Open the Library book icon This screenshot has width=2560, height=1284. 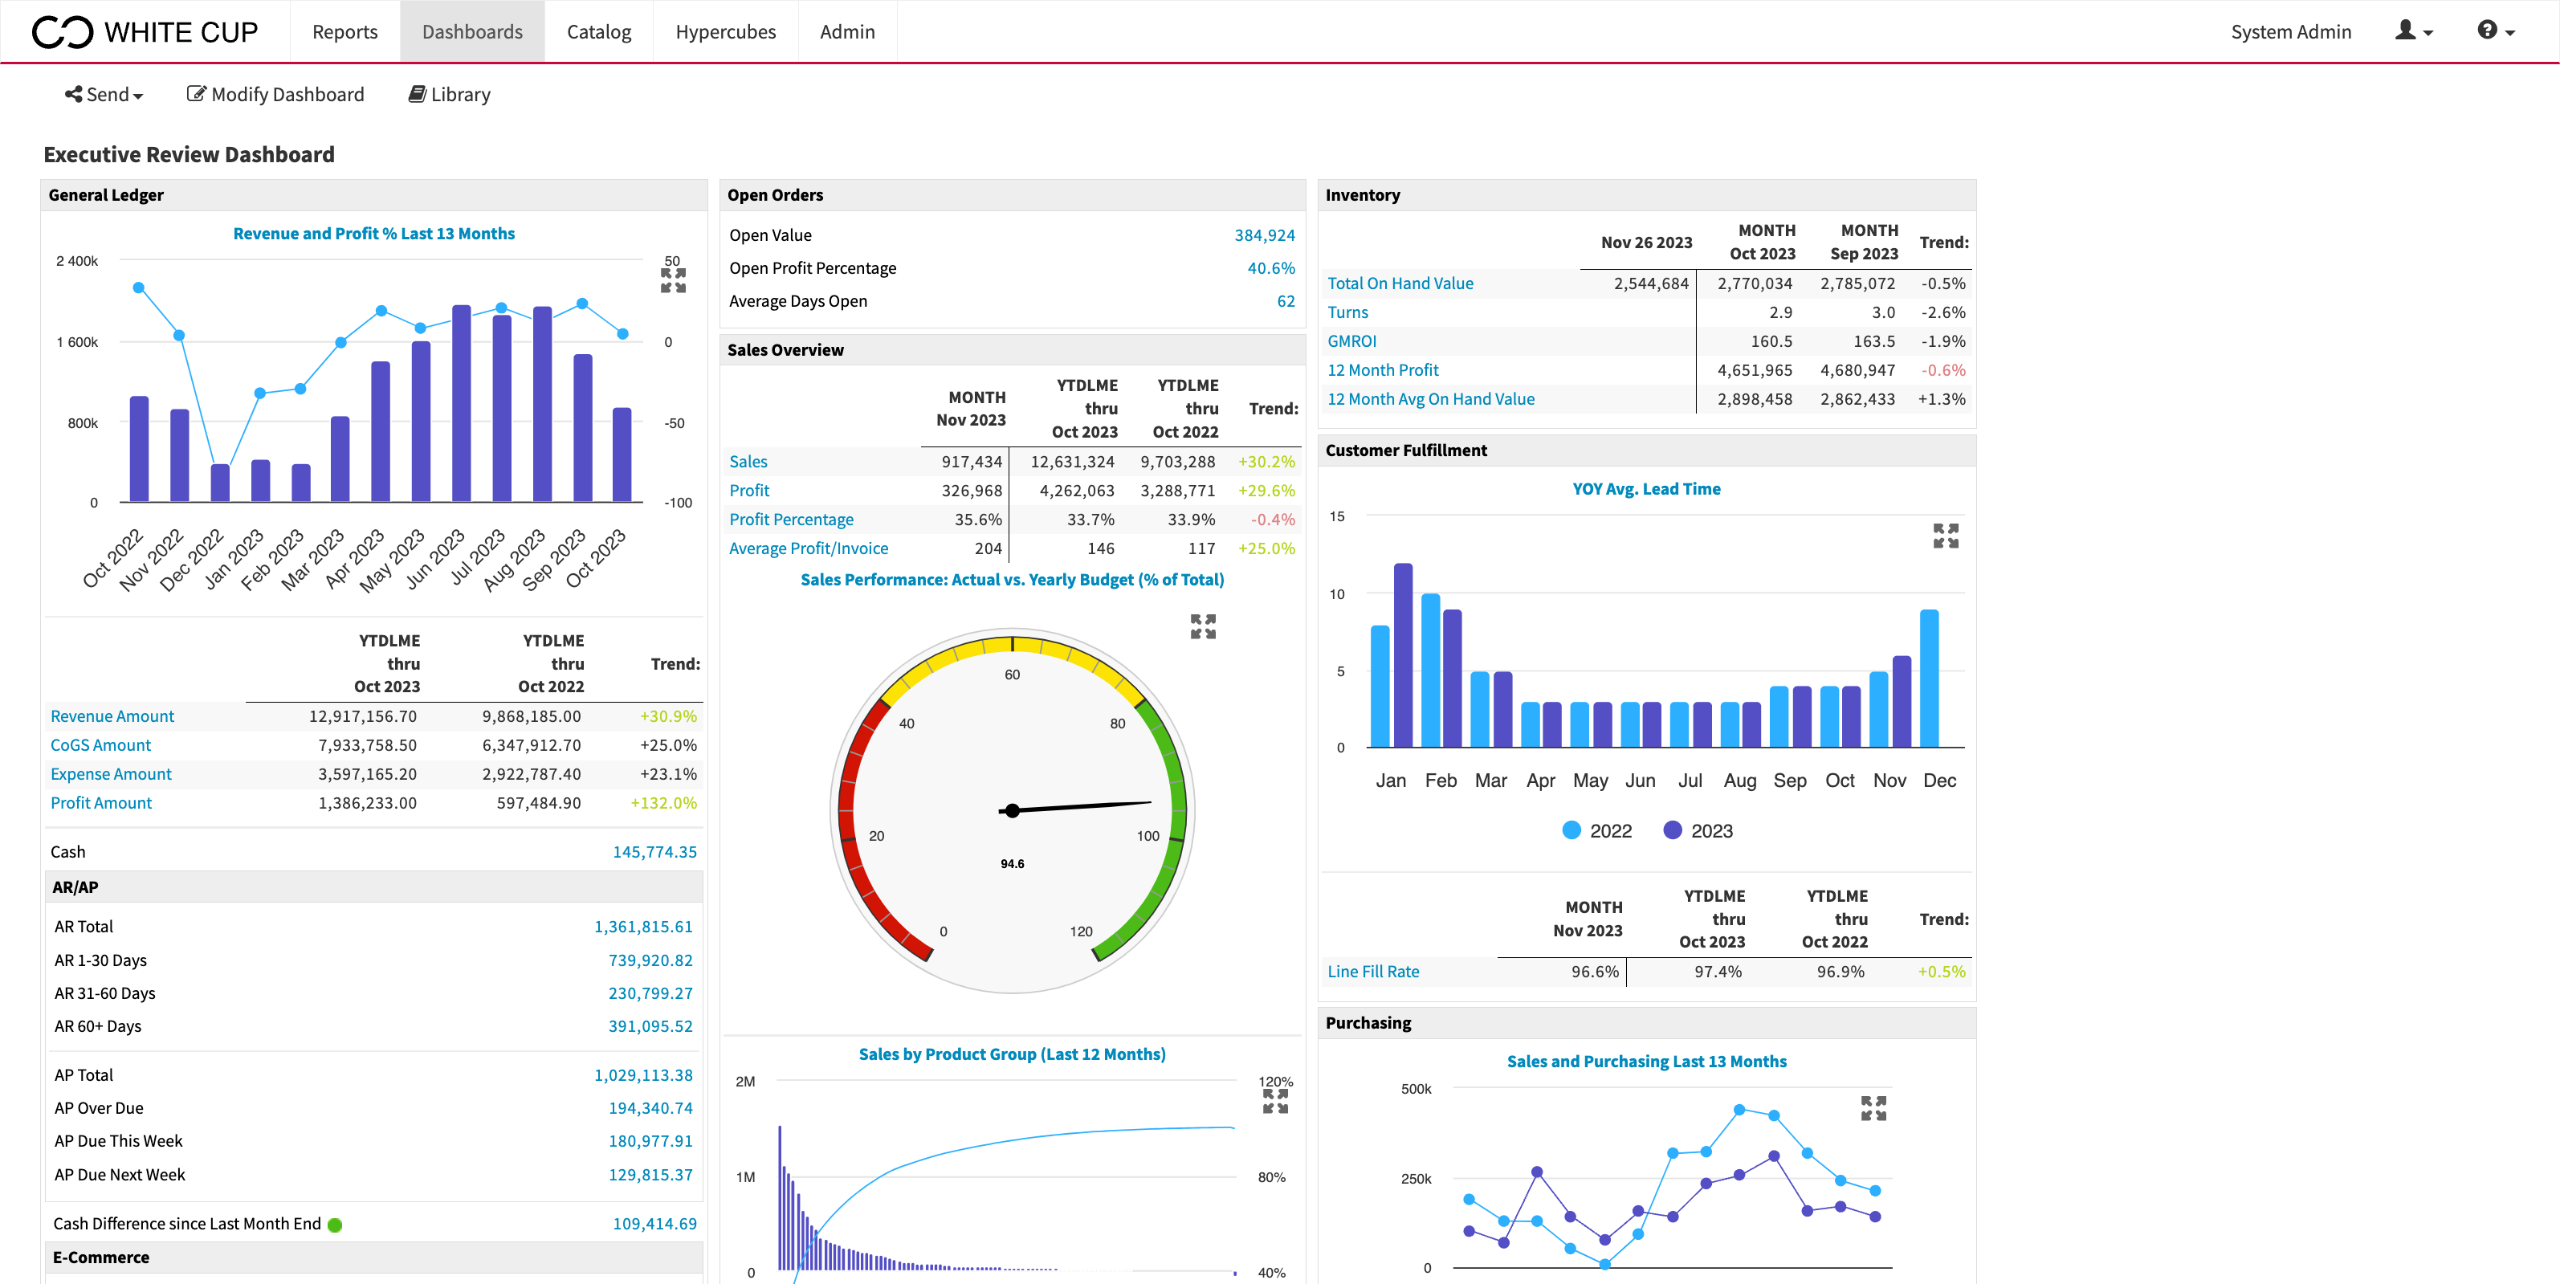click(417, 94)
